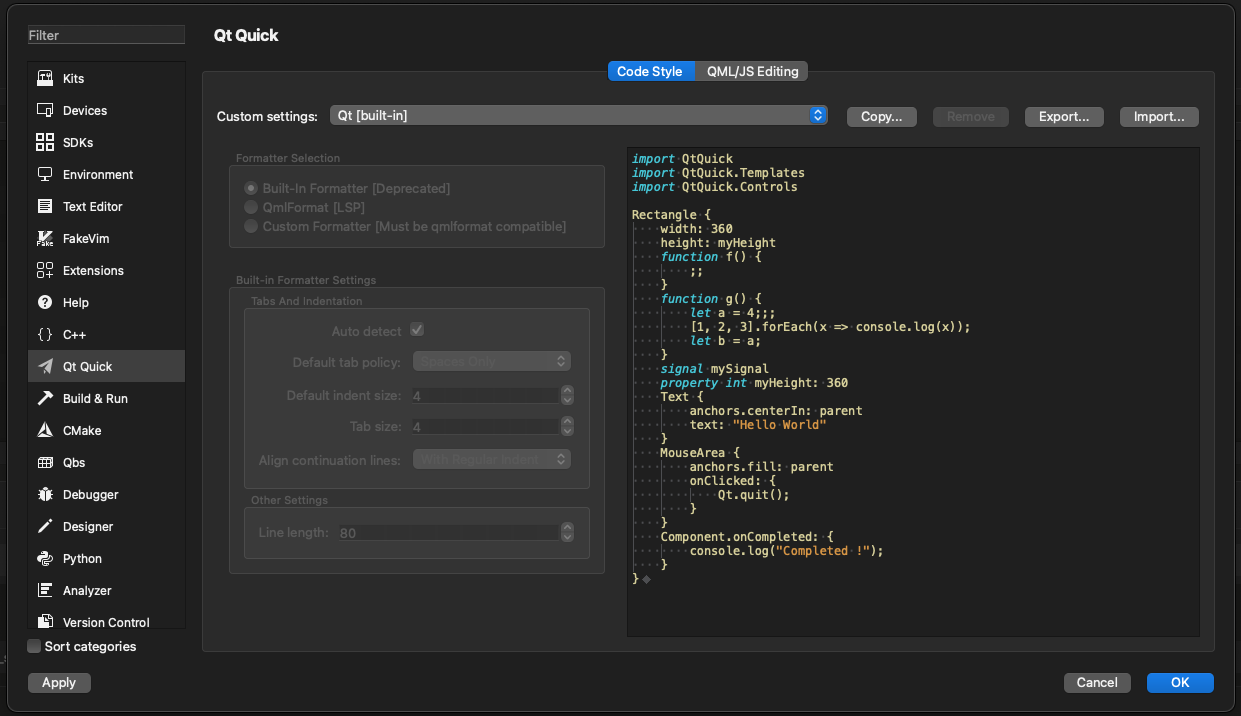Click the Designer pencil icon
Screen dimensions: 1241x716
coord(45,526)
